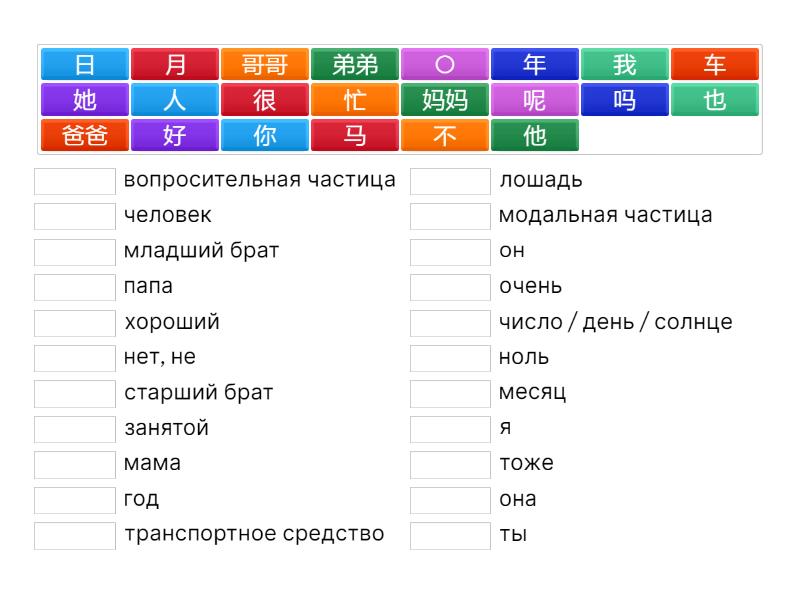
Task: Click the 他 character tile
Action: tap(535, 135)
